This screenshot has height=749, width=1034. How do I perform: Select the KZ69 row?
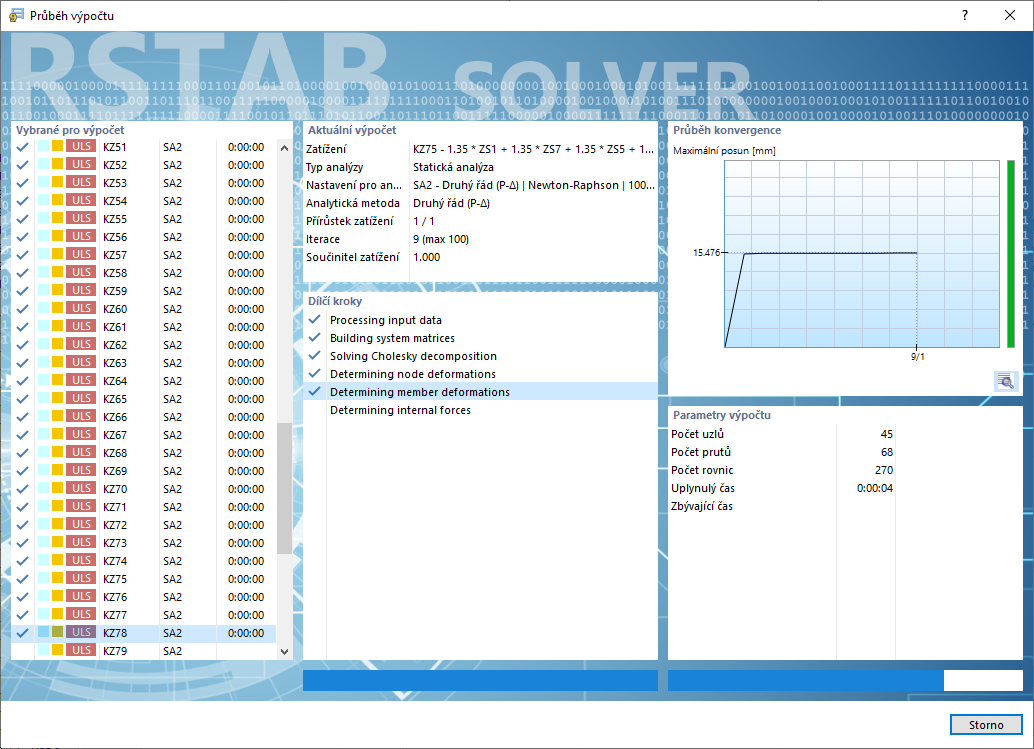coord(144,471)
